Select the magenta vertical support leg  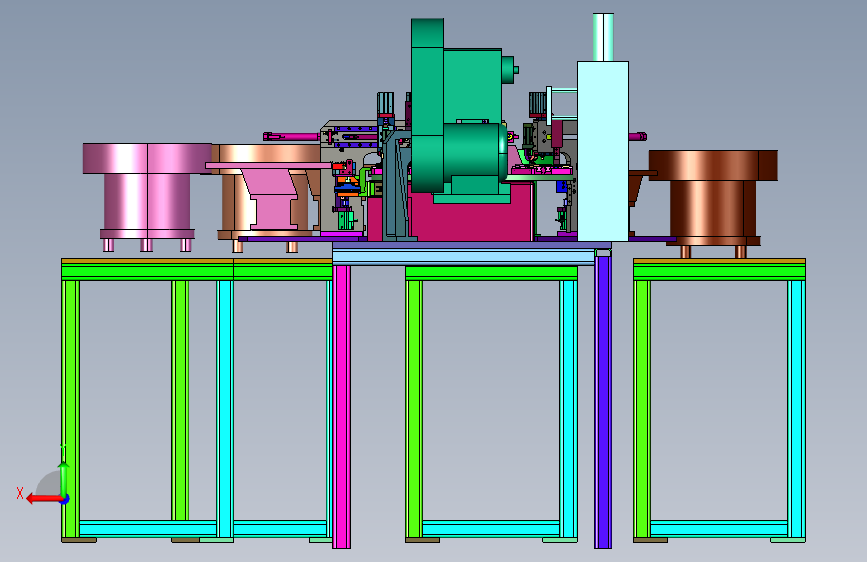coord(341,407)
